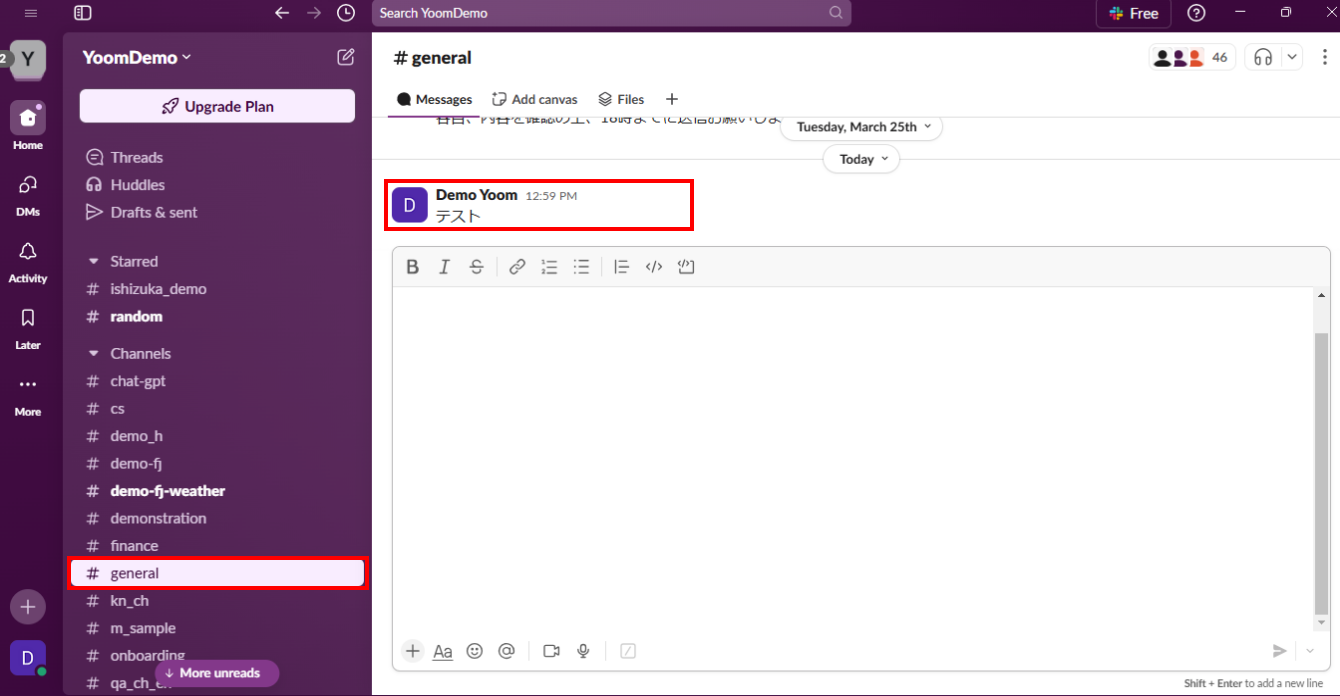Screen dimensions: 1340x696
Task: Toggle bulleted list formatting
Action: point(581,267)
